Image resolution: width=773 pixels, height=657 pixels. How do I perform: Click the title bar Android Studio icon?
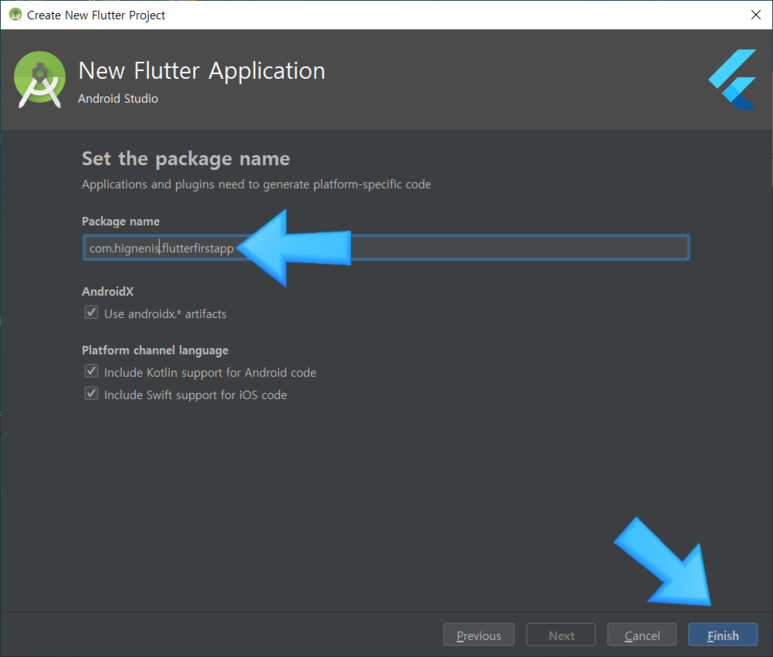point(15,15)
